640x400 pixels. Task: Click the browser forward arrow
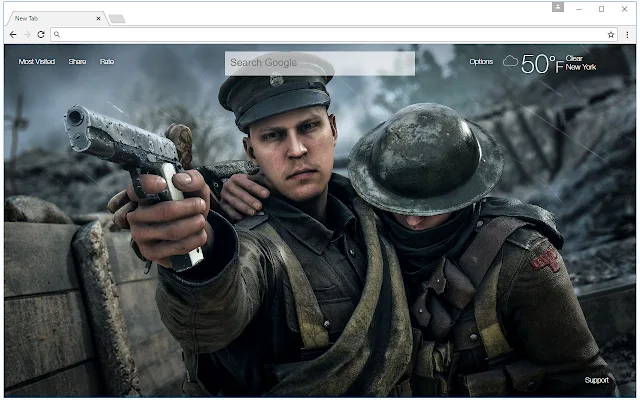pyautogui.click(x=27, y=35)
